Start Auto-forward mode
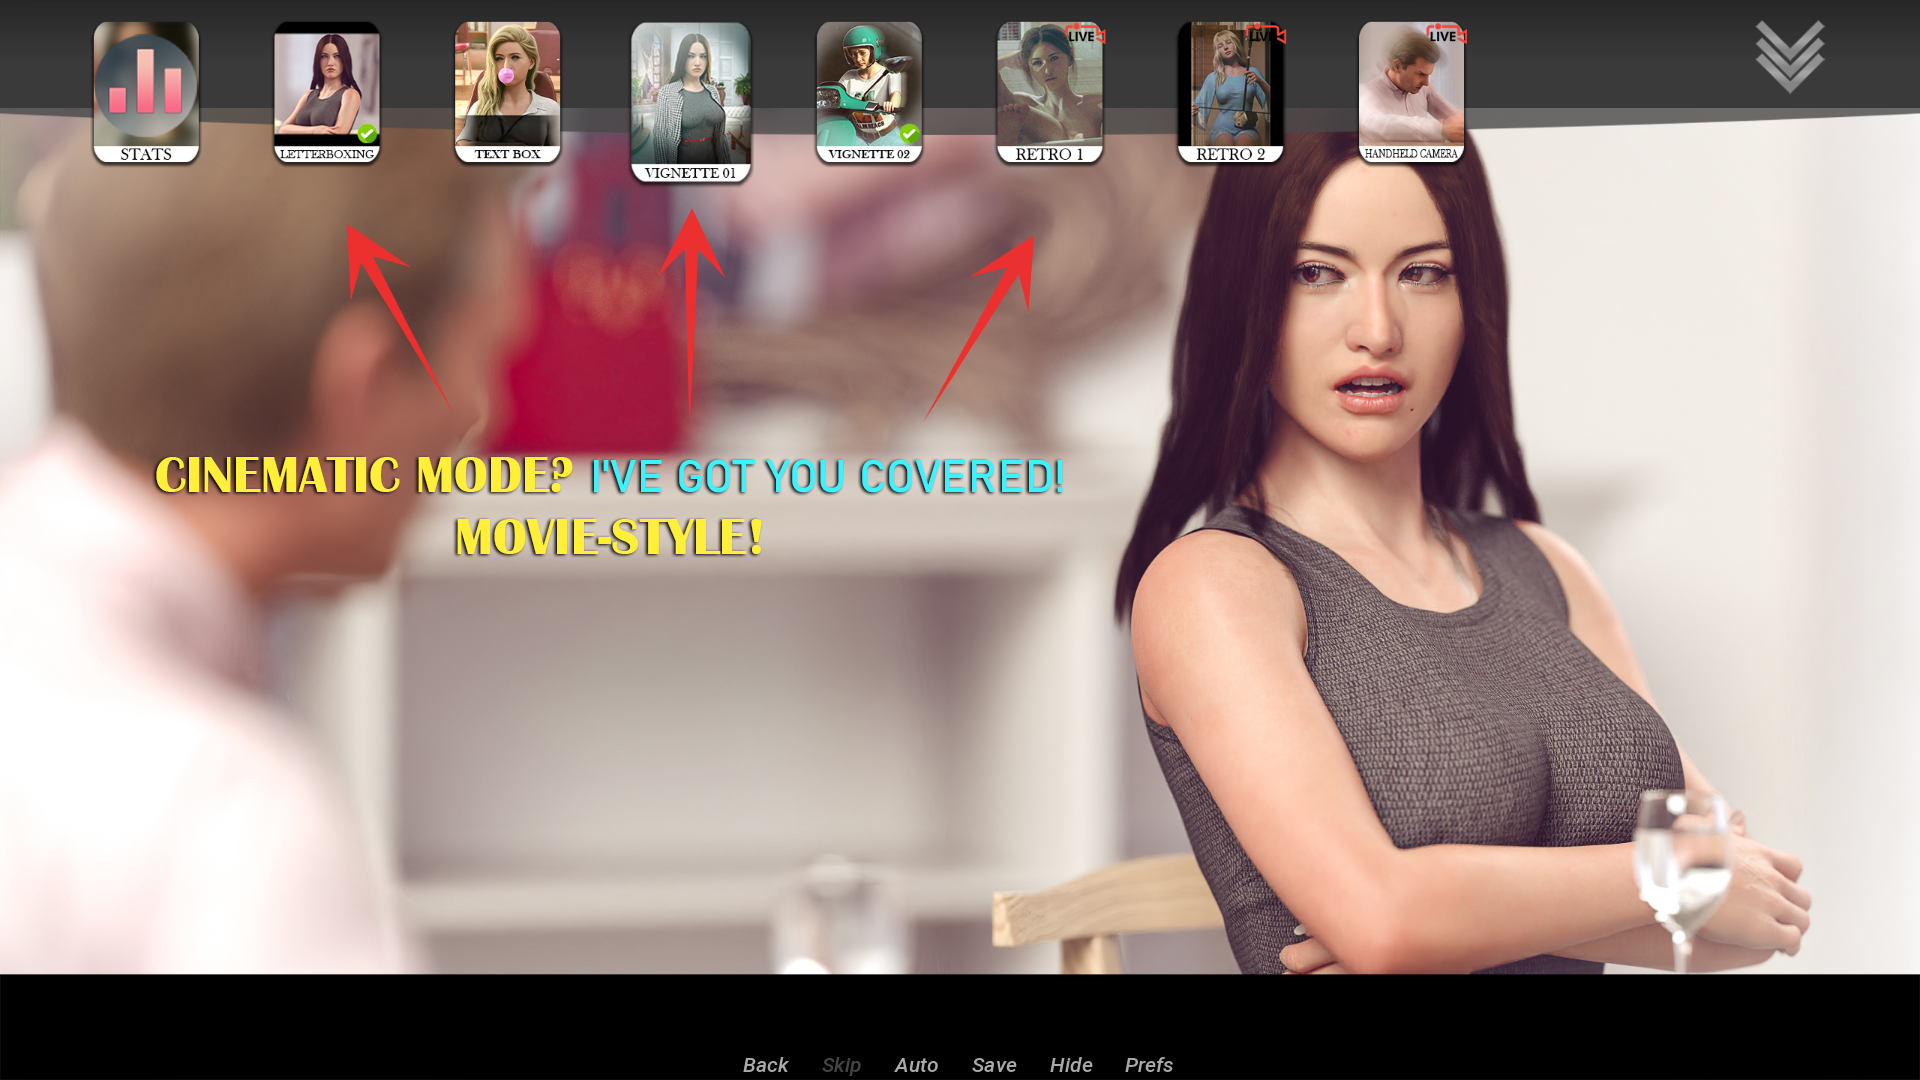Viewport: 1920px width, 1080px height. [x=916, y=1065]
